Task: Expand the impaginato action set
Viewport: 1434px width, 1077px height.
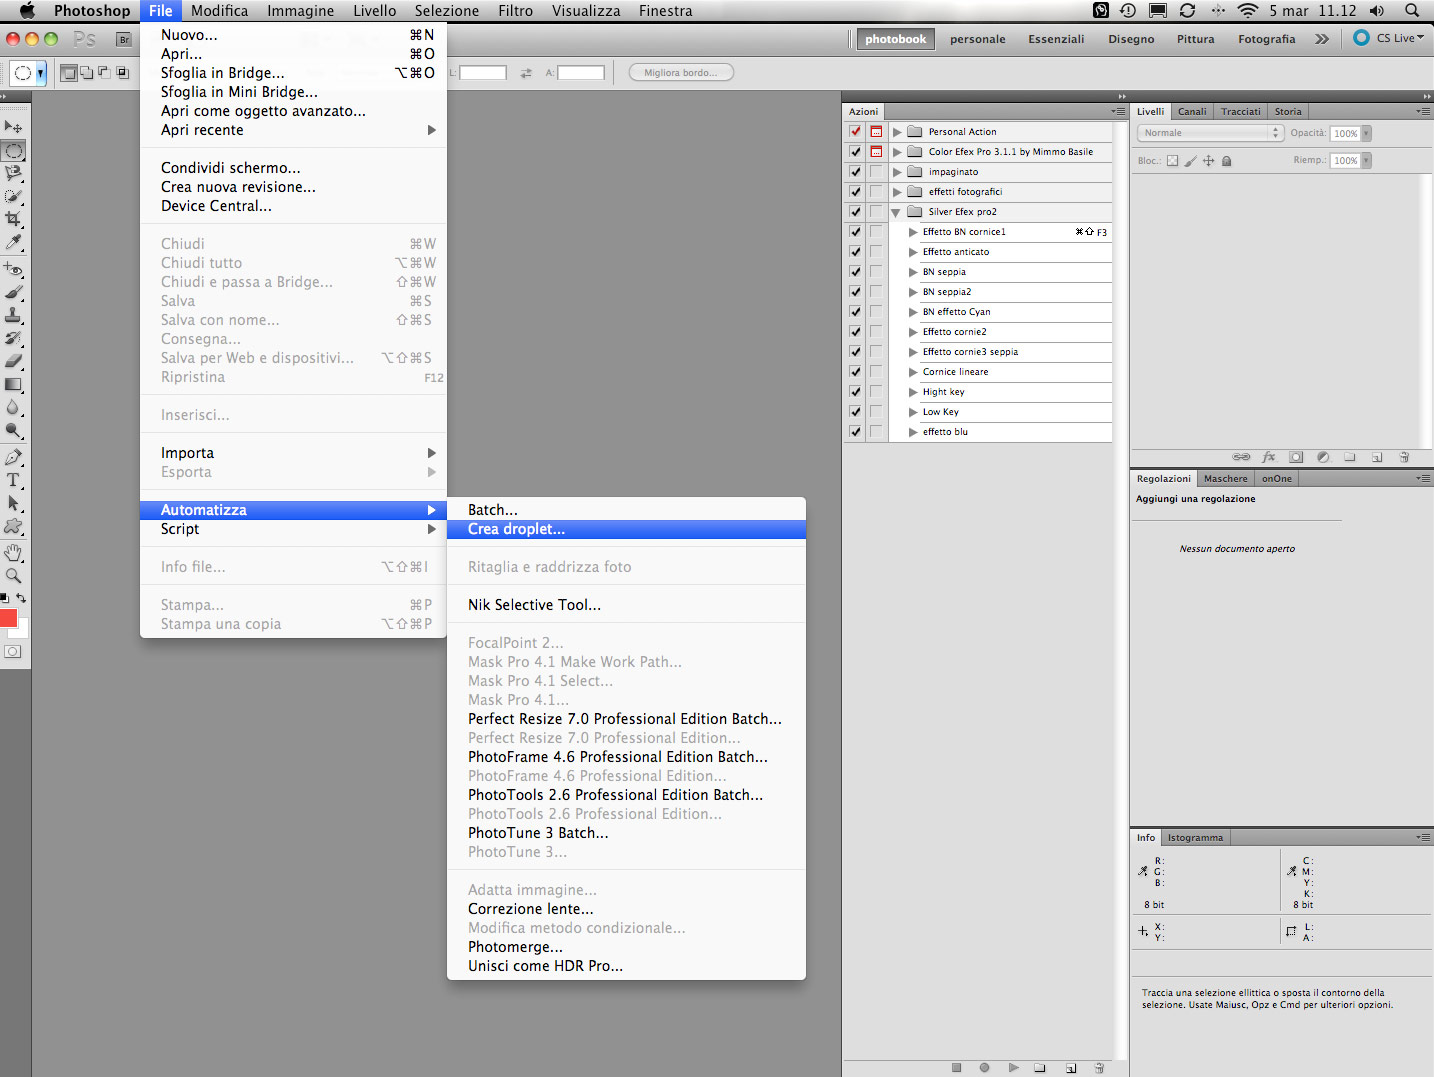Action: (897, 171)
